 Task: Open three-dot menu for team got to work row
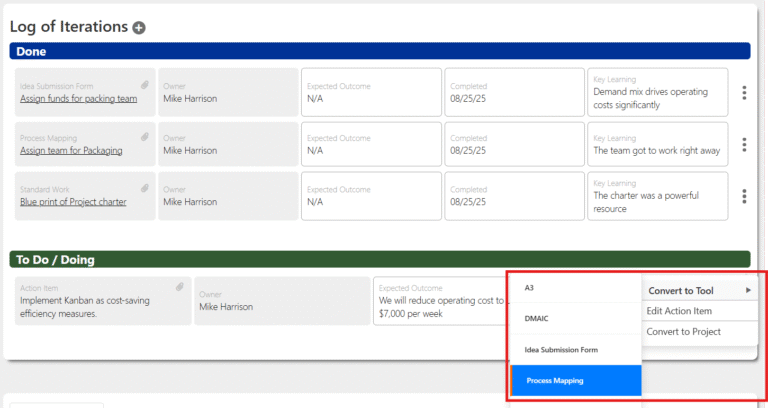pos(744,145)
